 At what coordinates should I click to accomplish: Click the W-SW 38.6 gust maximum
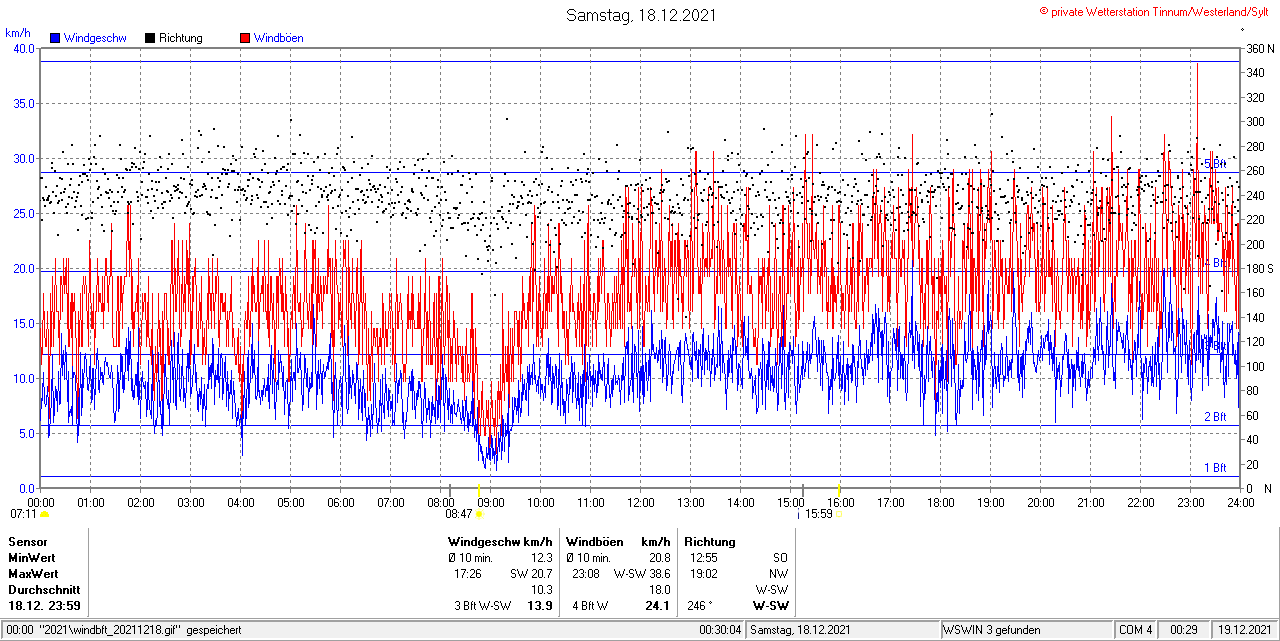coord(642,574)
